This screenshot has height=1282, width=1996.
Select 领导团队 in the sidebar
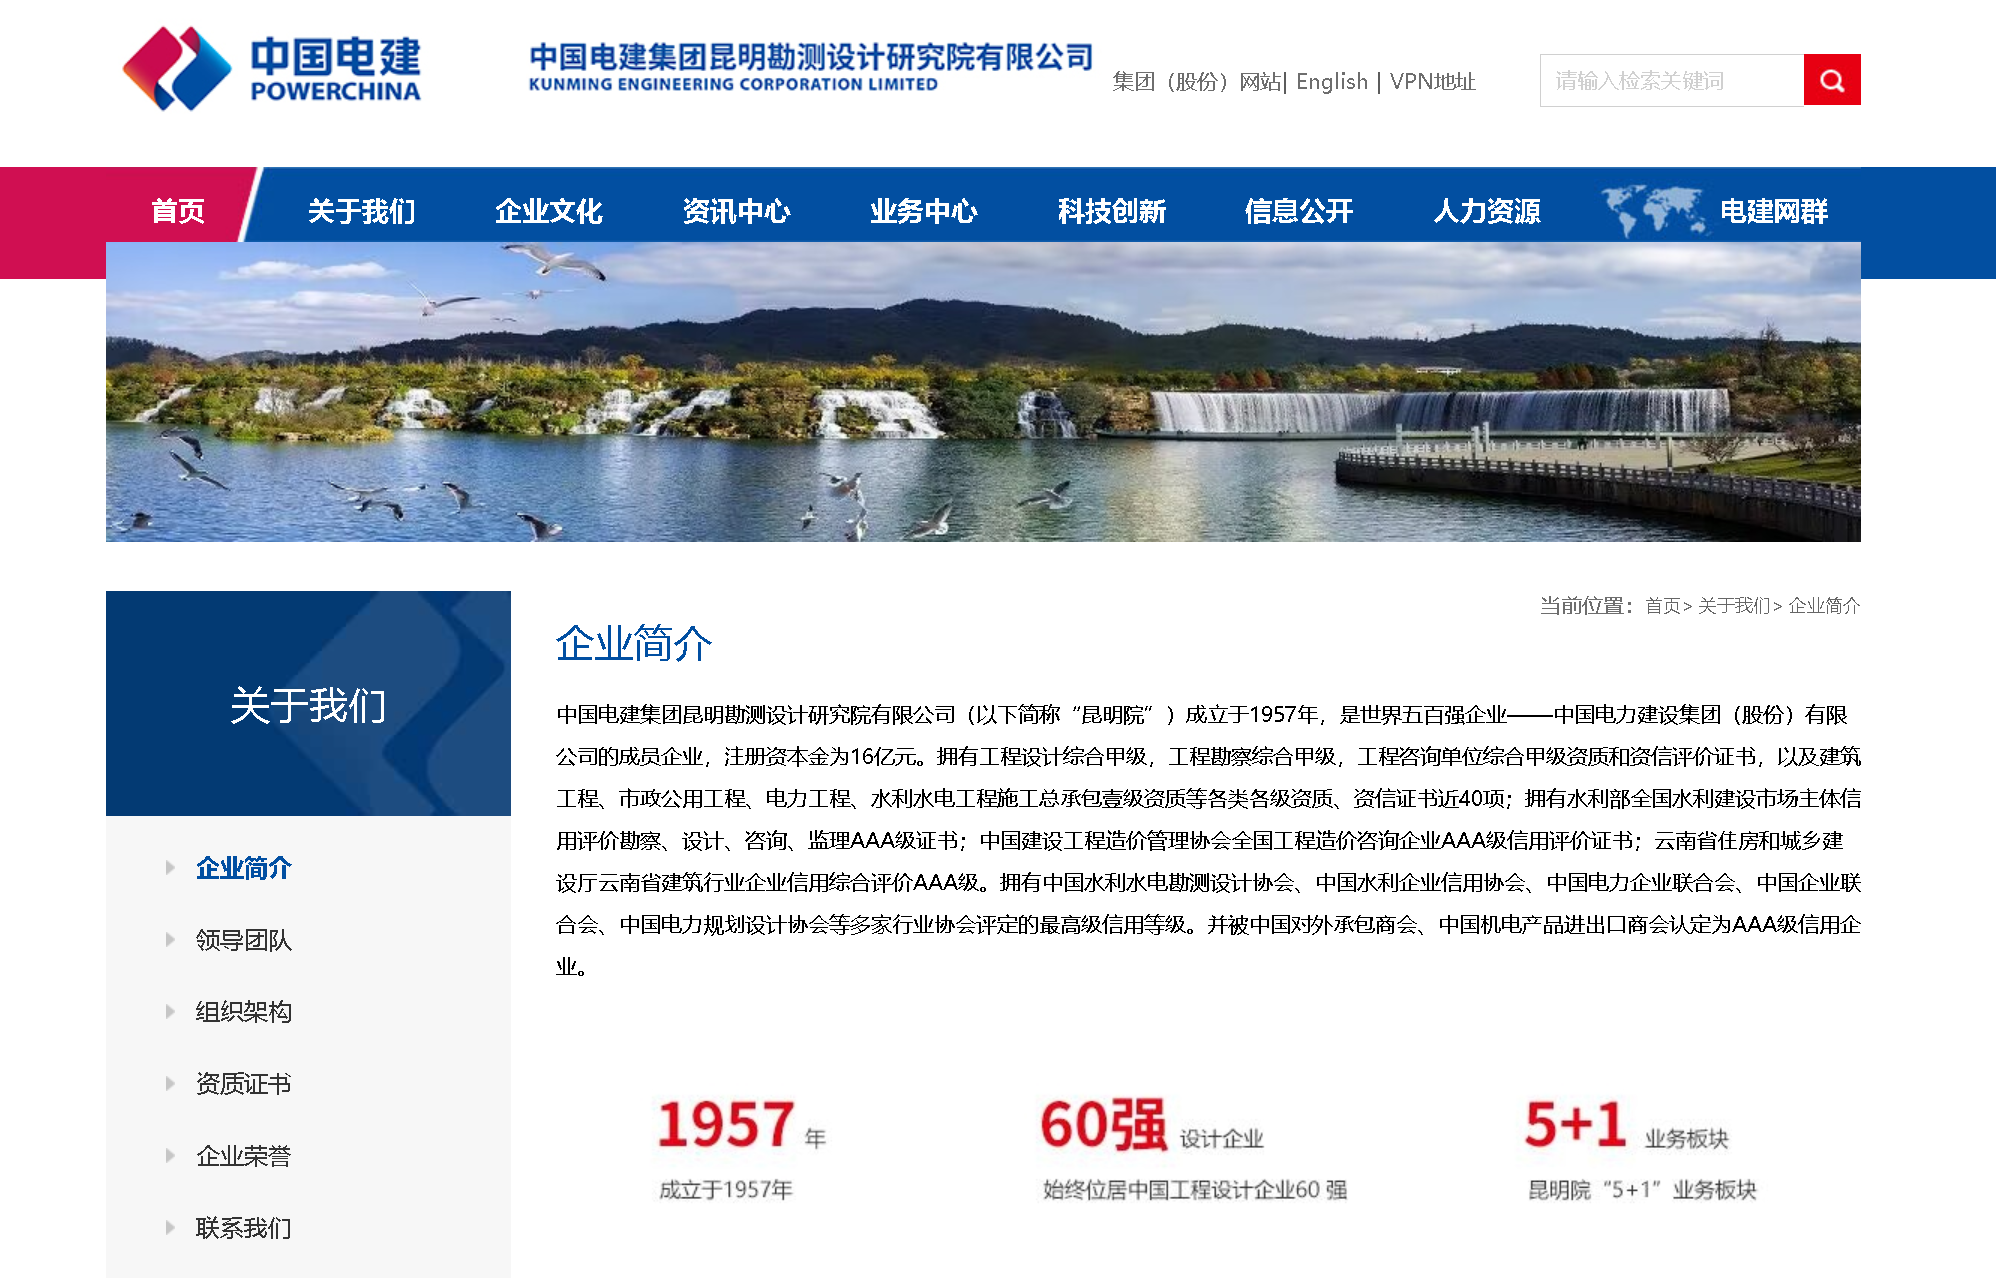coord(244,940)
